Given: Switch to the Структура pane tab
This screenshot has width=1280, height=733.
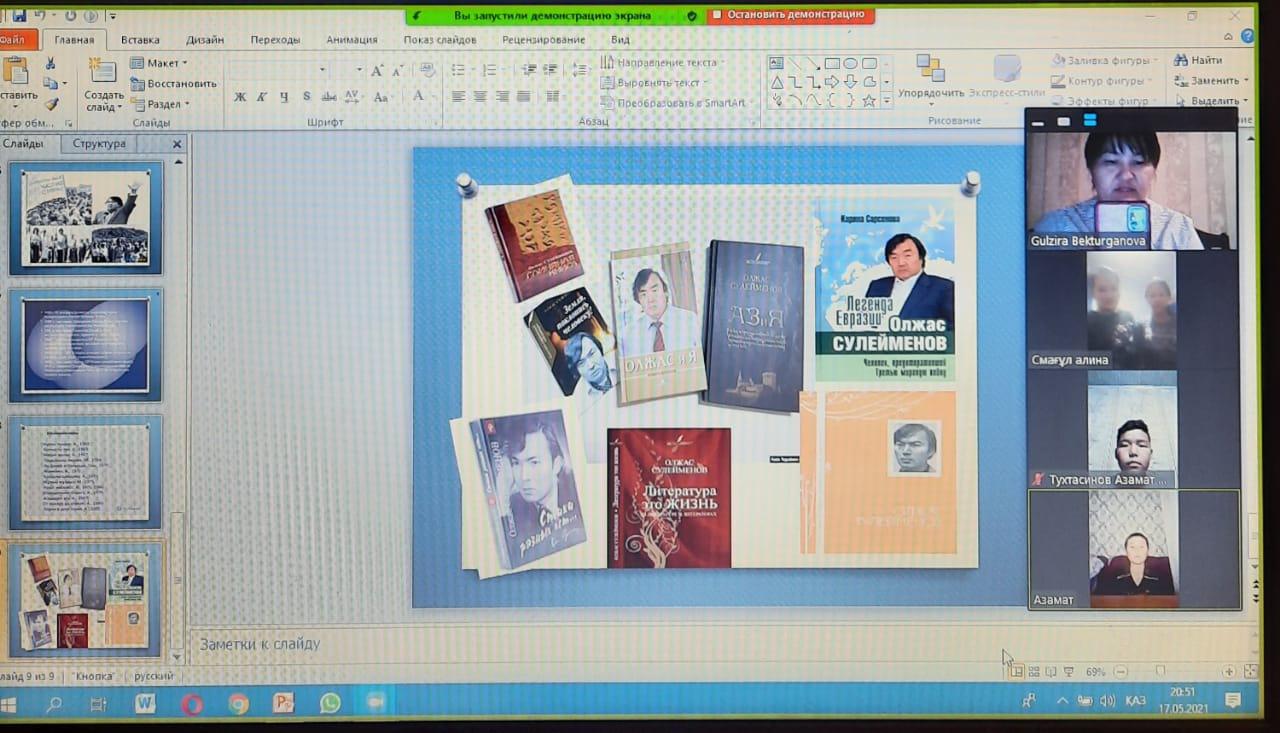Looking at the screenshot, I should 99,144.
